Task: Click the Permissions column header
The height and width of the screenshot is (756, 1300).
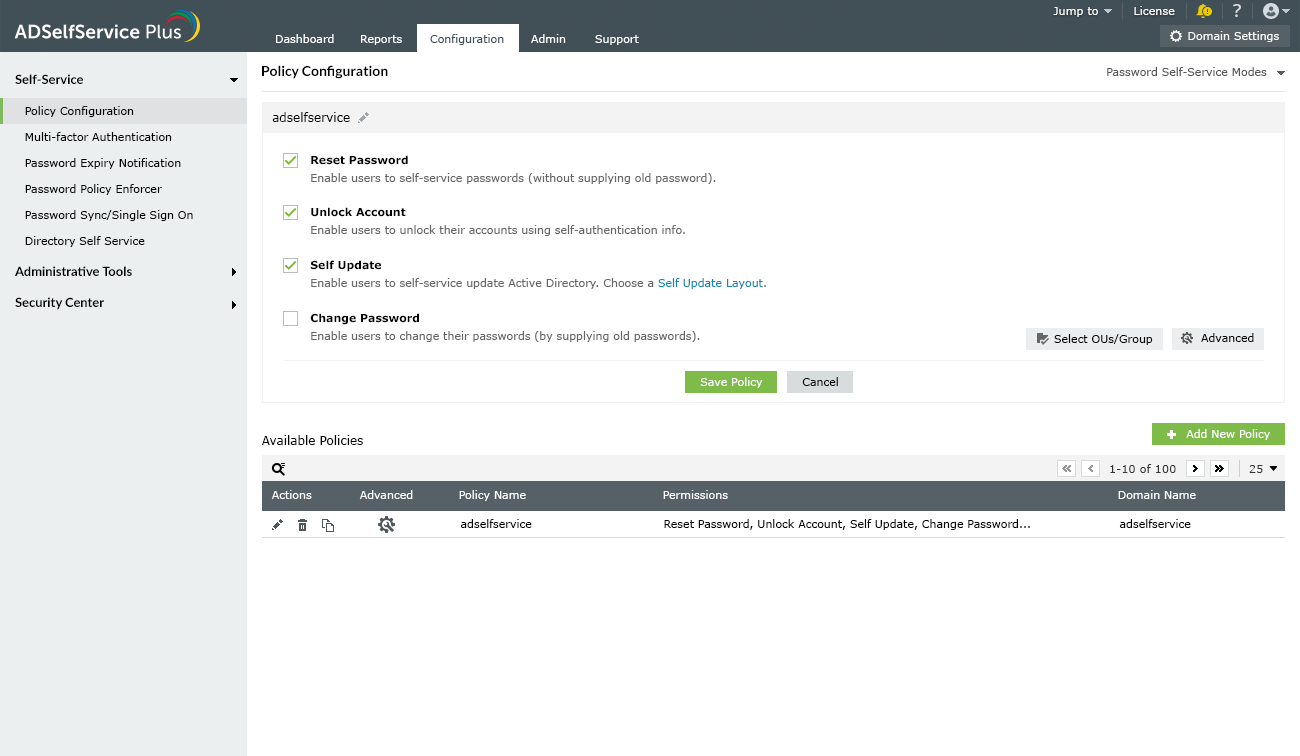Action: click(695, 495)
